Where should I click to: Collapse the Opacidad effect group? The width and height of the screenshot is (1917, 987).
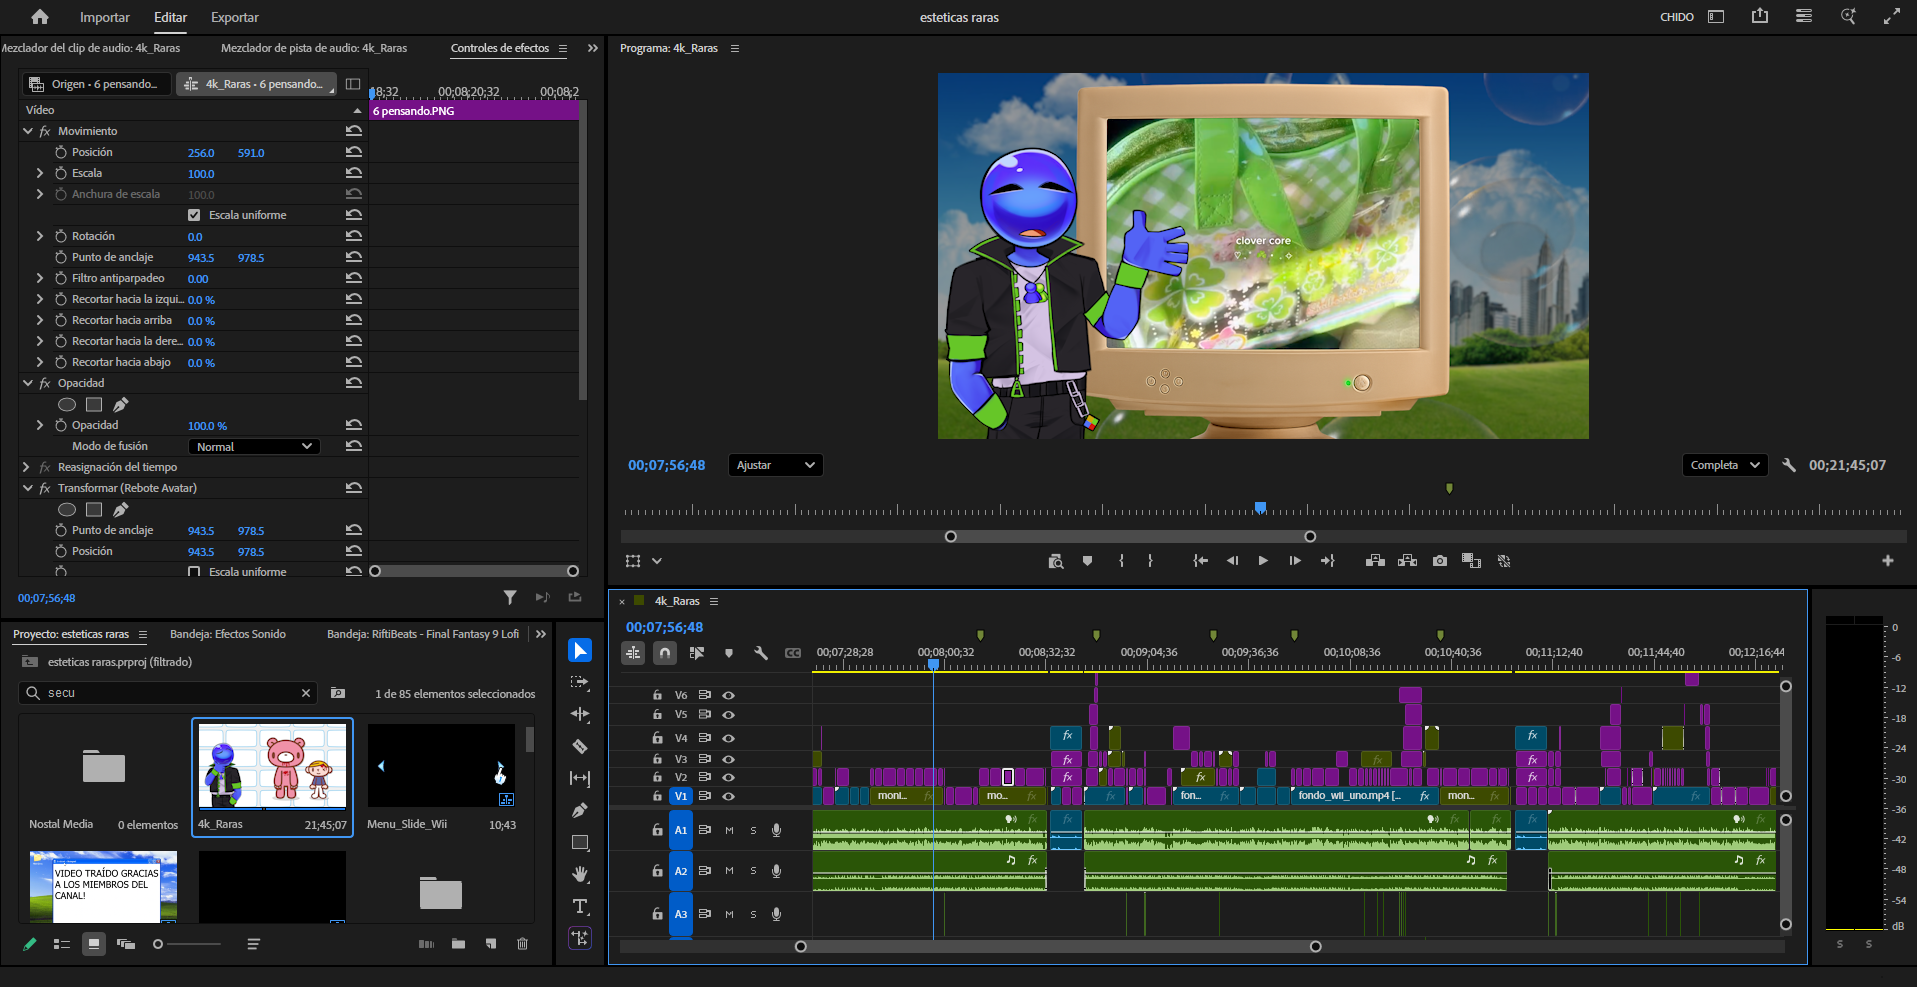click(28, 383)
